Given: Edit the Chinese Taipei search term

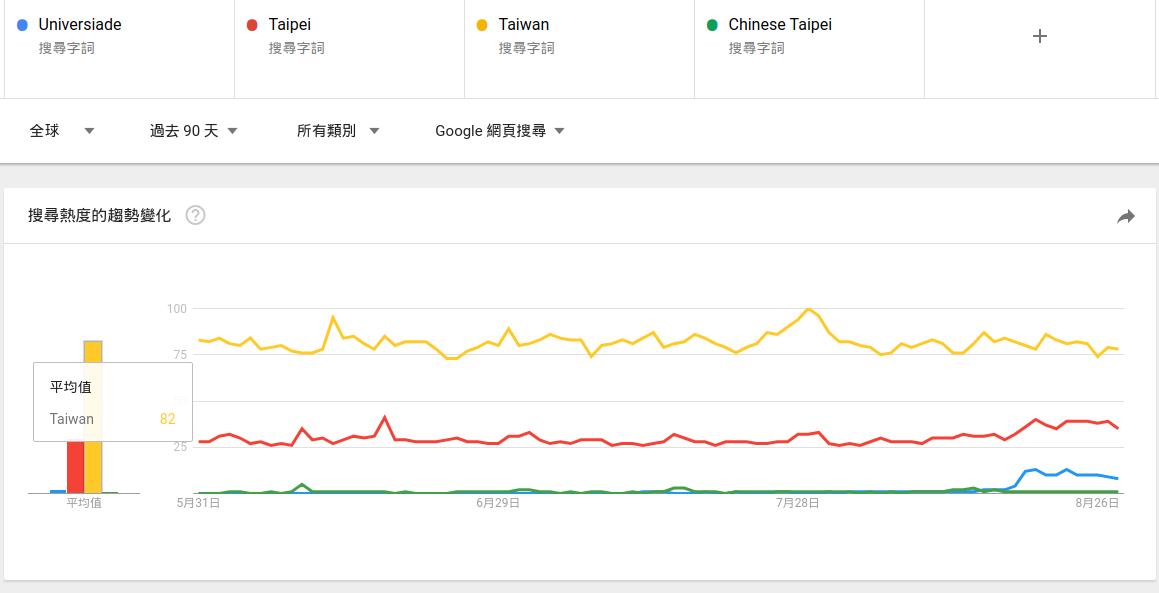Looking at the screenshot, I should tap(780, 25).
